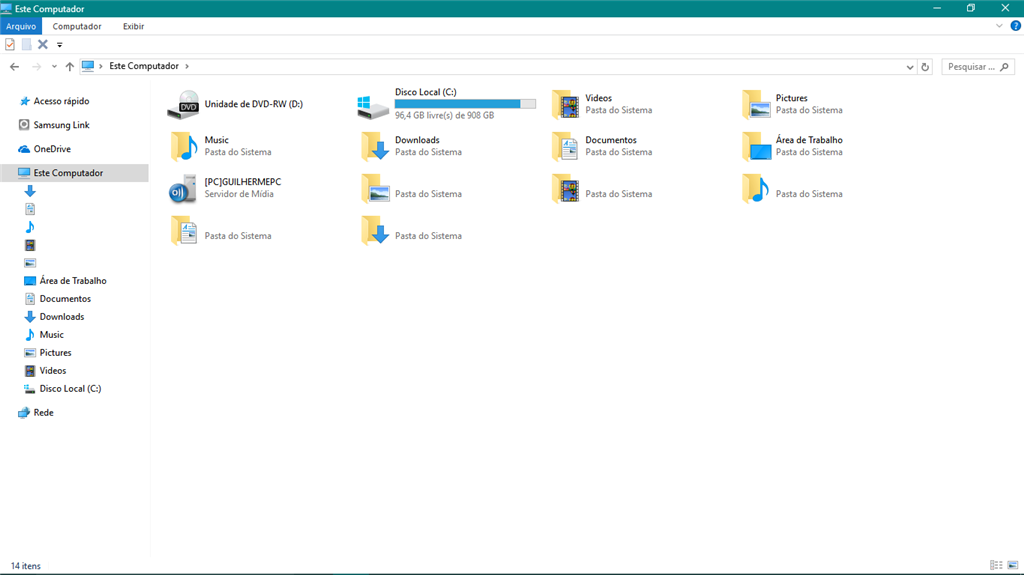Image resolution: width=1024 pixels, height=575 pixels.
Task: Open the Downloads folder icon in main pane
Action: [x=375, y=146]
